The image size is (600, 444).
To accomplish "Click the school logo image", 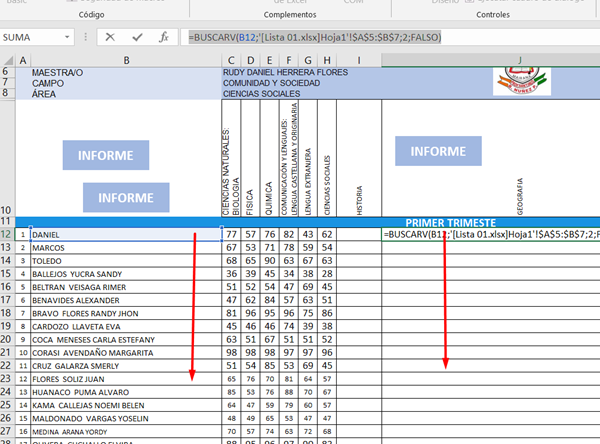I will pyautogui.click(x=520, y=82).
